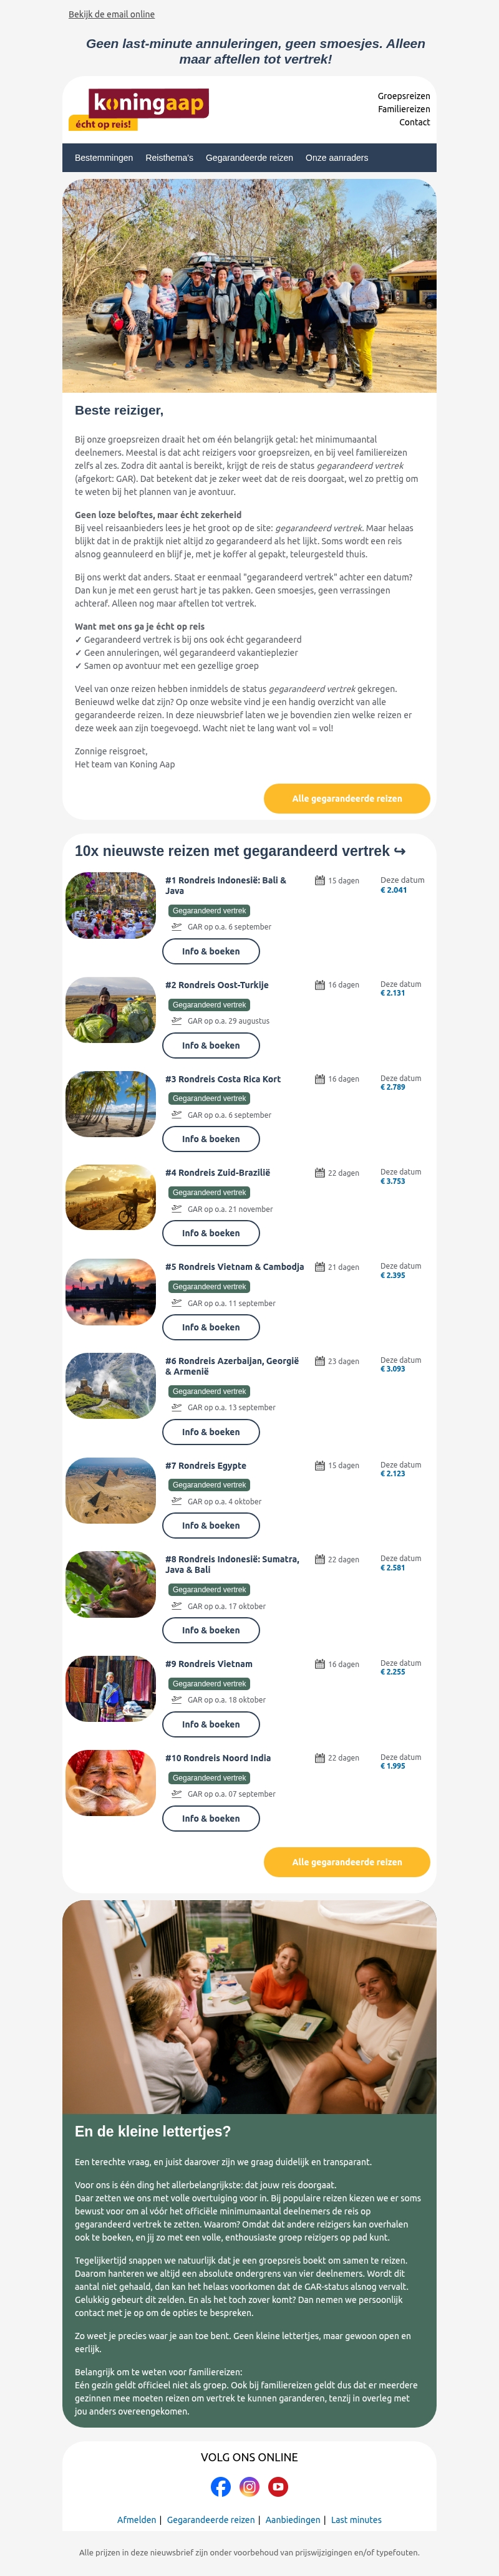Viewport: 499px width, 2576px height.
Task: Open Bestemmingen in navigation bar
Action: click(x=104, y=158)
